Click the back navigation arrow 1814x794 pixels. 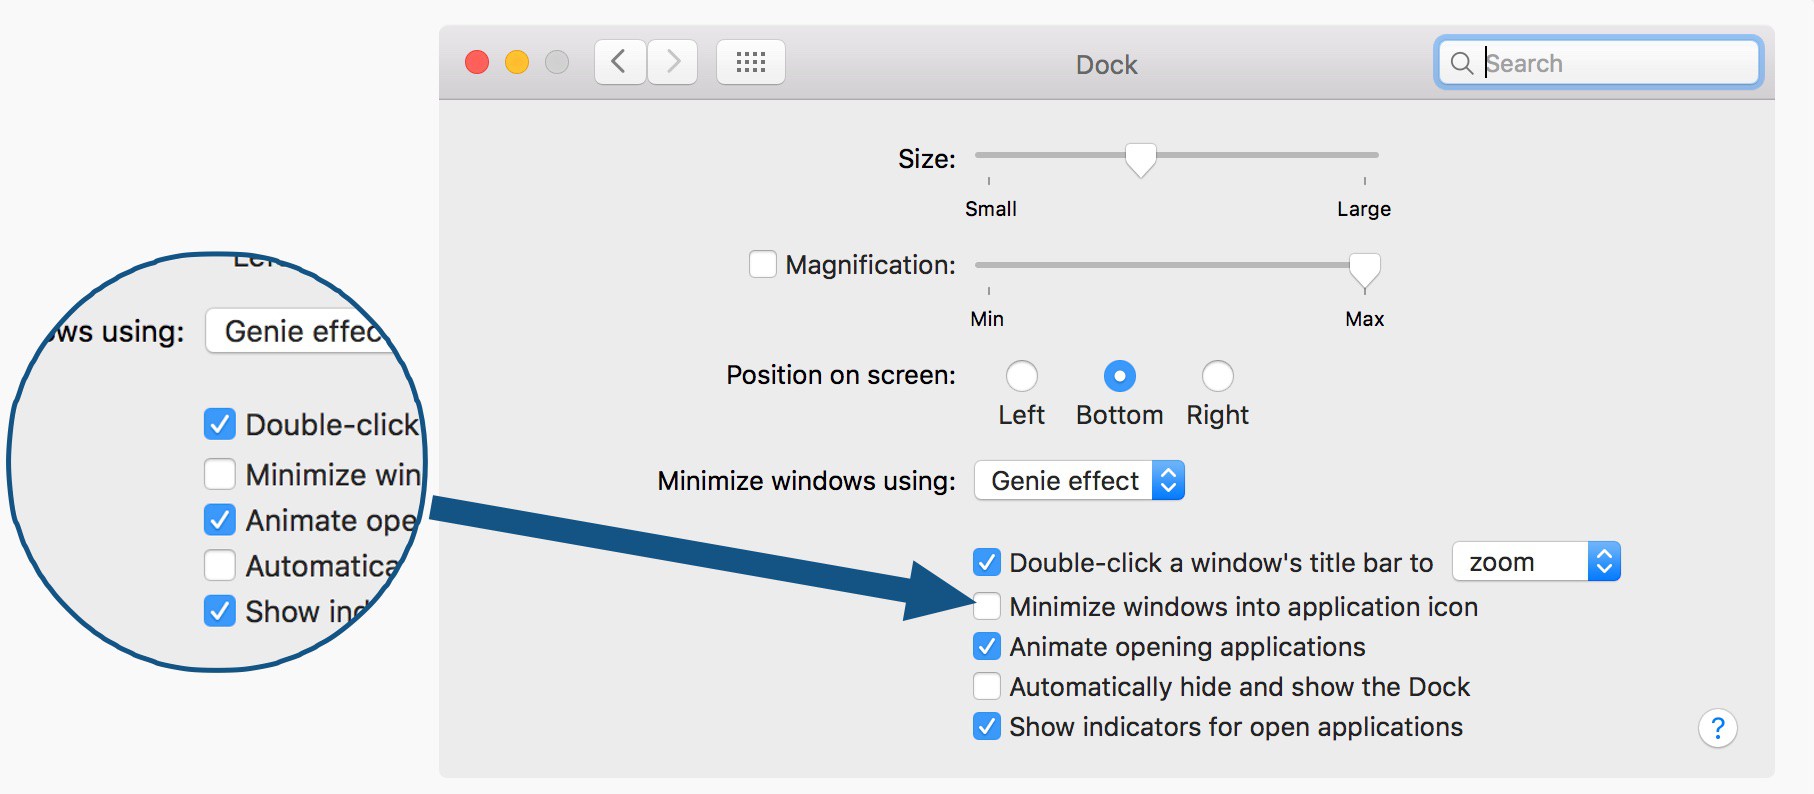(619, 61)
